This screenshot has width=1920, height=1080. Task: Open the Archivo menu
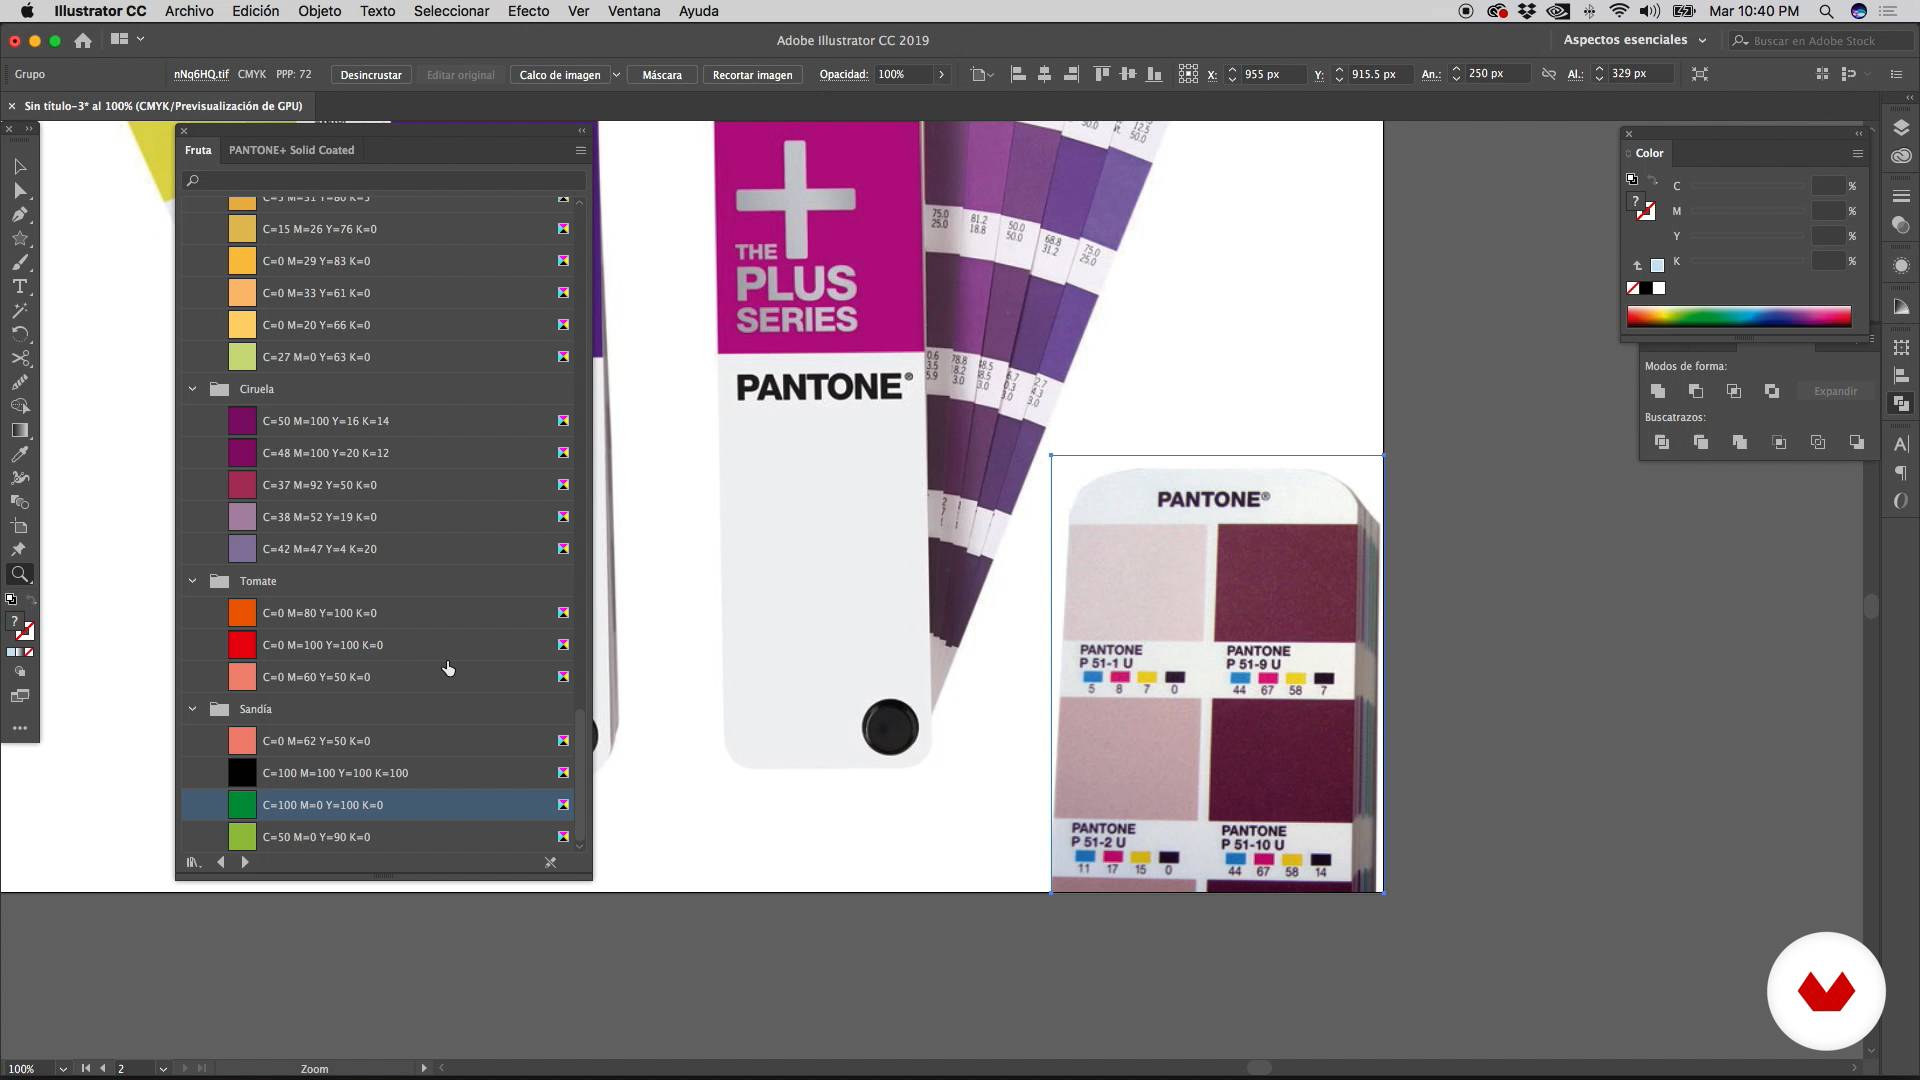[x=189, y=11]
